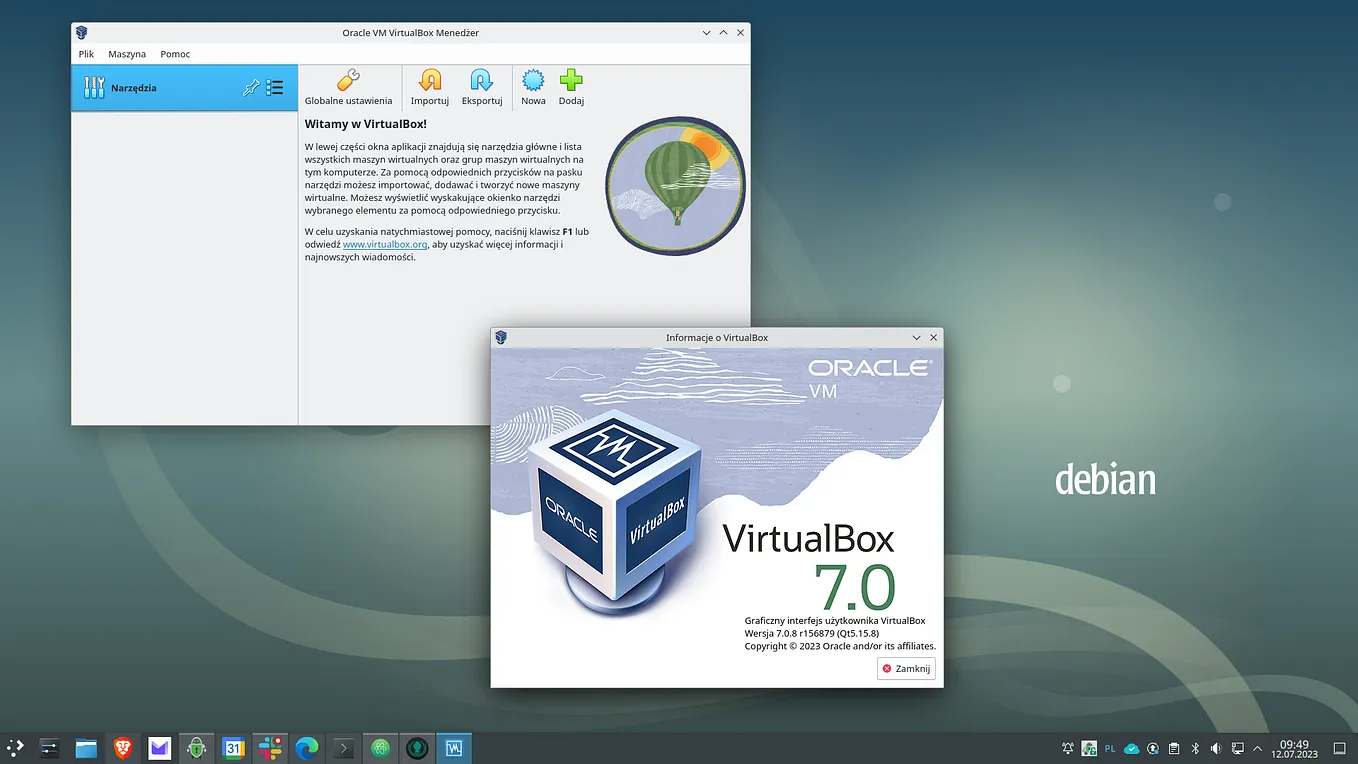This screenshot has height=764, width=1358.
Task: Toggle the pin on the Narzędzia panel
Action: [x=251, y=88]
